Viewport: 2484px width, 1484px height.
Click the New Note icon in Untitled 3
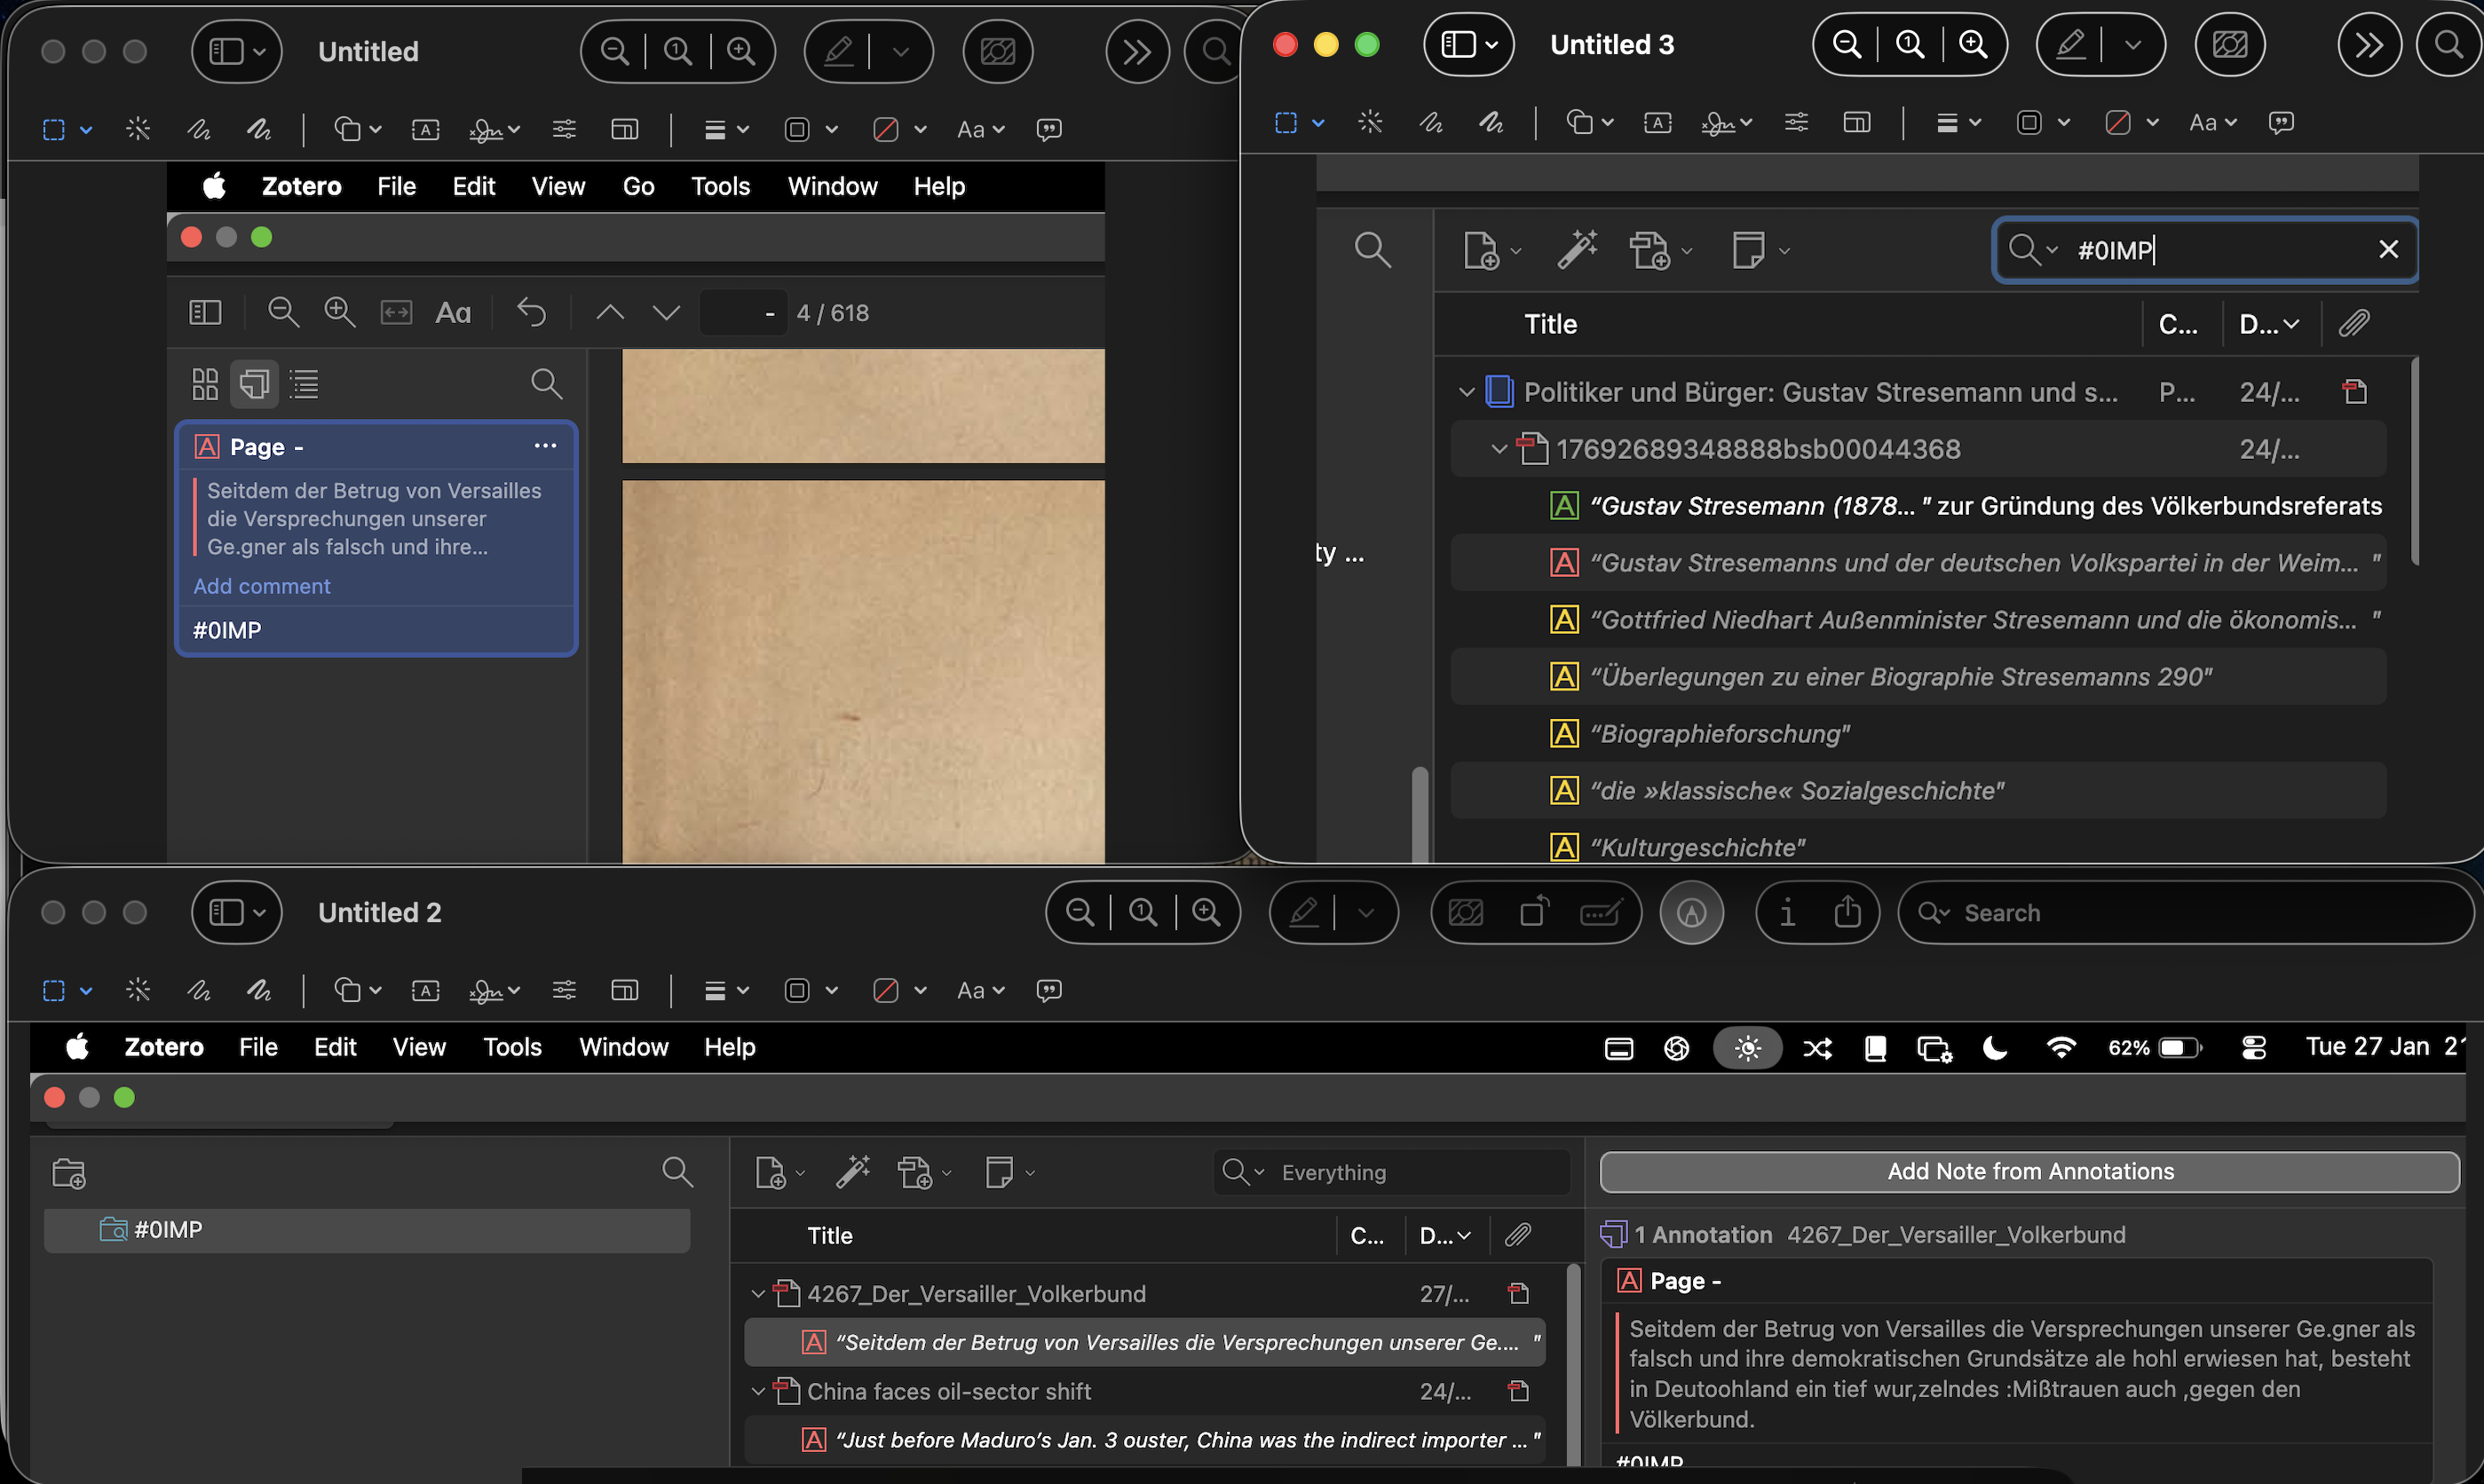1748,250
